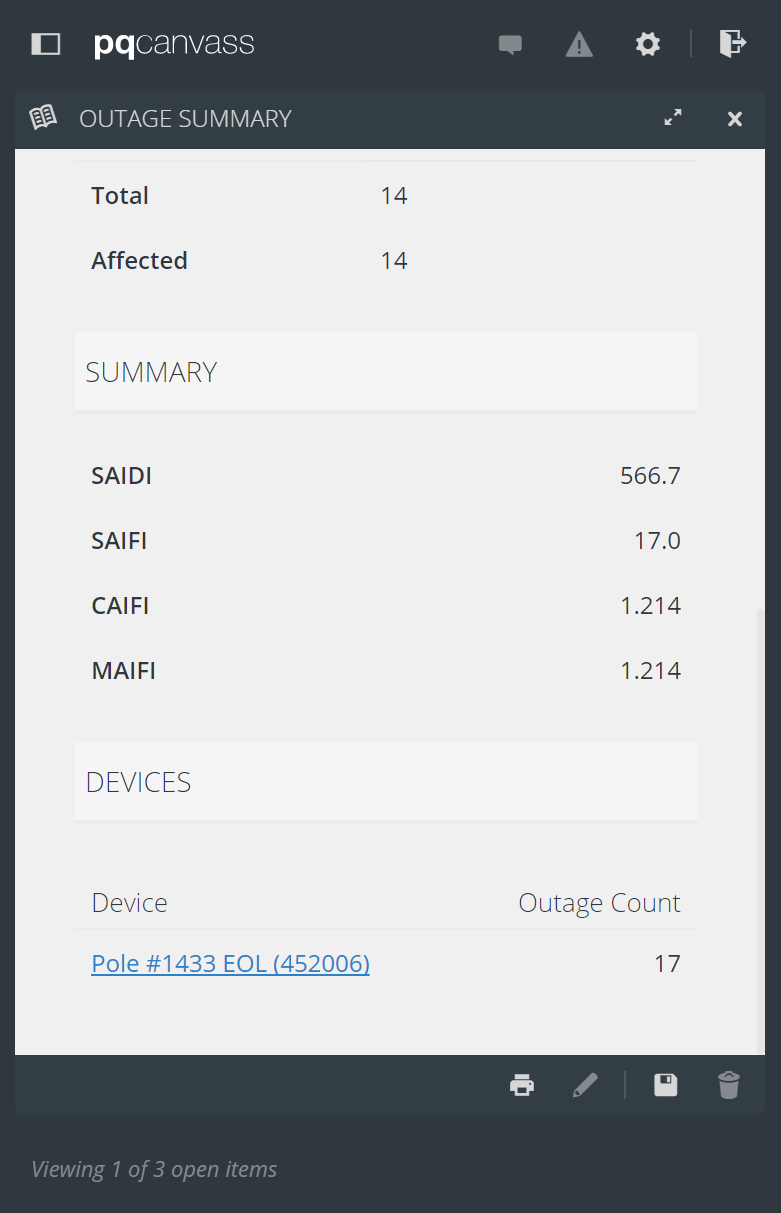Close the Outage Summary panel
Screen dimensions: 781x1213
click(735, 118)
